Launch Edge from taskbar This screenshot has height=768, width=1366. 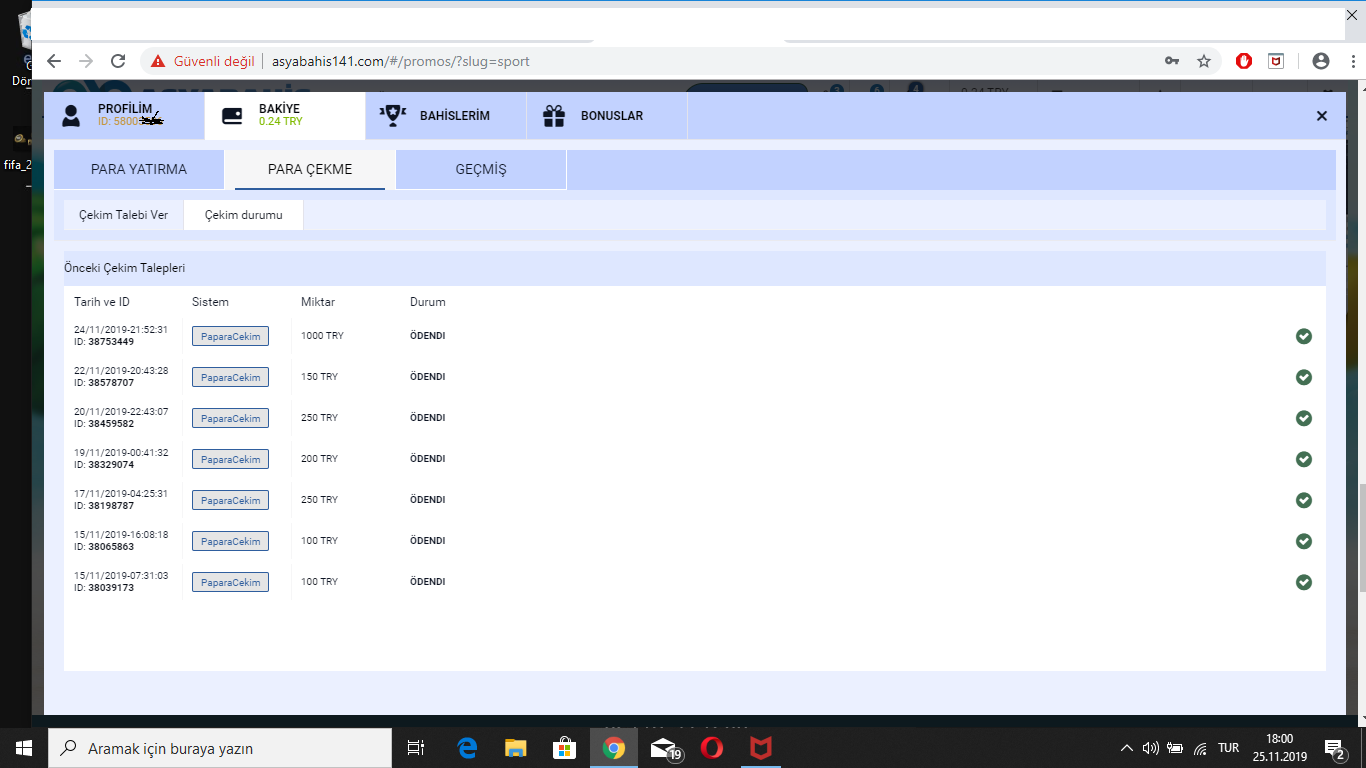tap(467, 748)
